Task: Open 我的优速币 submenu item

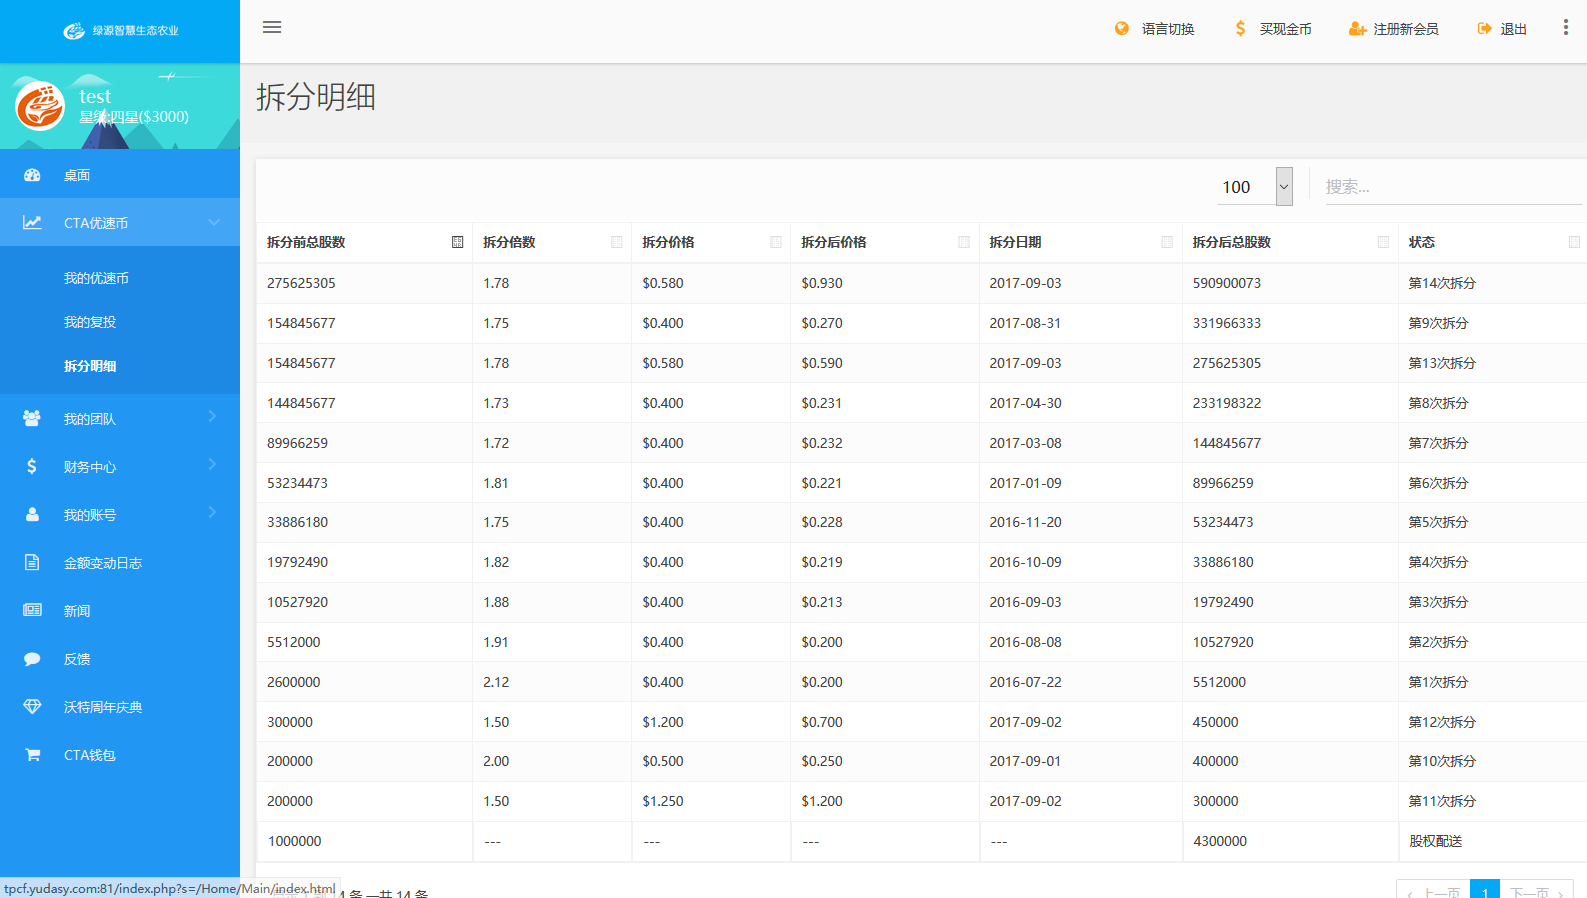Action: [x=96, y=278]
